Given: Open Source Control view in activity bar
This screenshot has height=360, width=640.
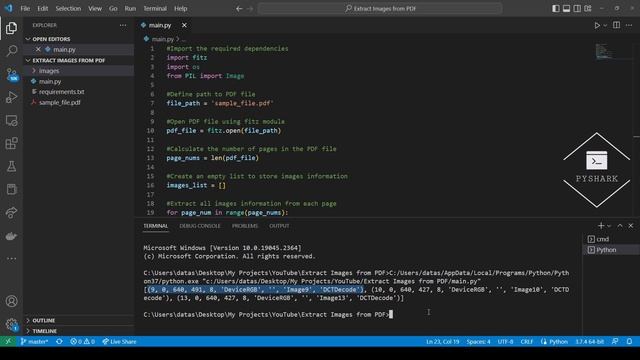Looking at the screenshot, I should pos(11,74).
